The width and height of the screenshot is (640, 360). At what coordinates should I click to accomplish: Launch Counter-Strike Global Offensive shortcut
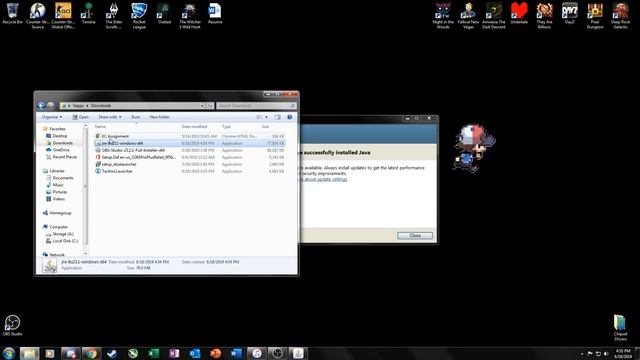(63, 16)
